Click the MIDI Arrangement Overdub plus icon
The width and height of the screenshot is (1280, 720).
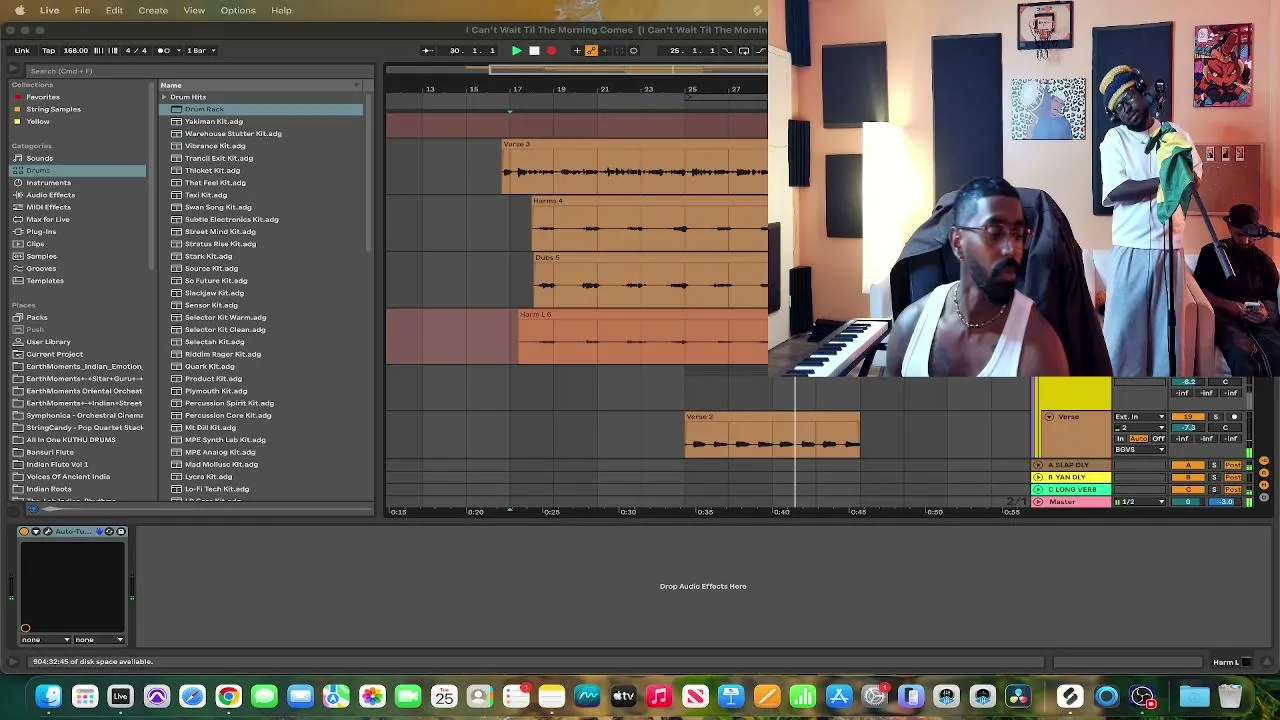[x=577, y=51]
